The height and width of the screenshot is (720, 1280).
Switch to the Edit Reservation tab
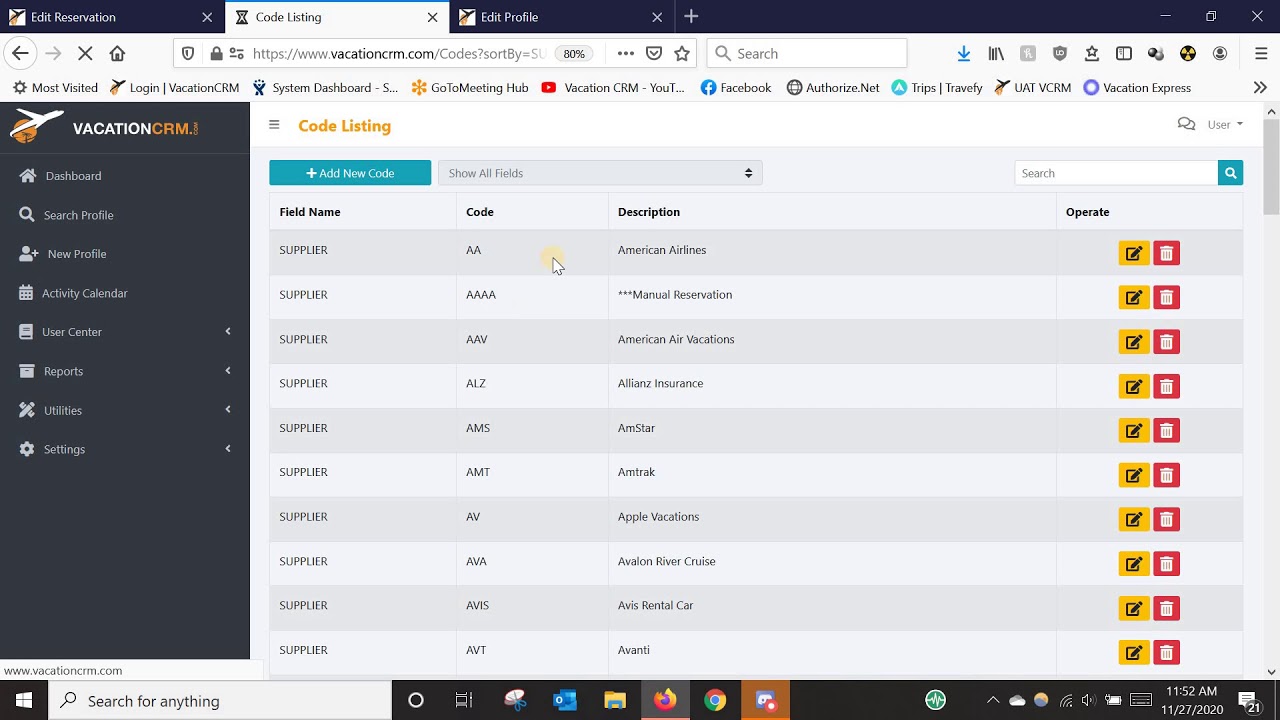[x=112, y=17]
